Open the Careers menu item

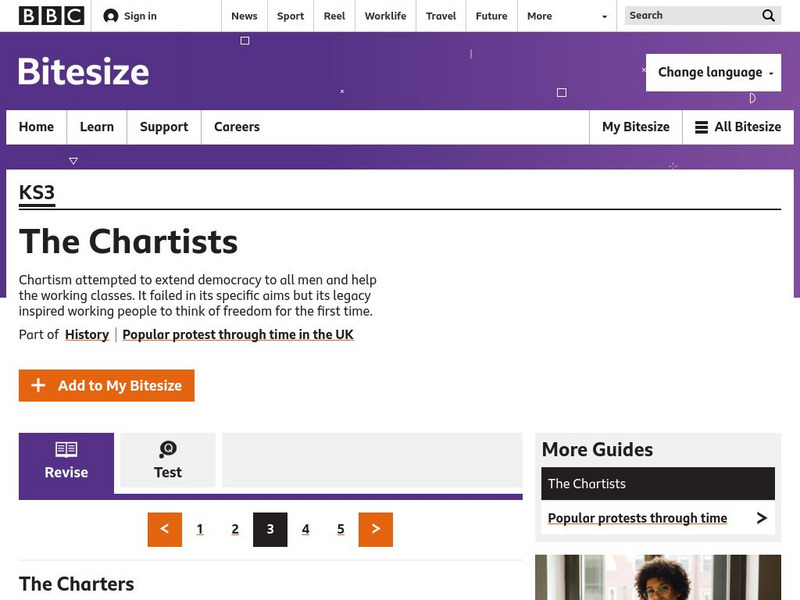coord(237,127)
